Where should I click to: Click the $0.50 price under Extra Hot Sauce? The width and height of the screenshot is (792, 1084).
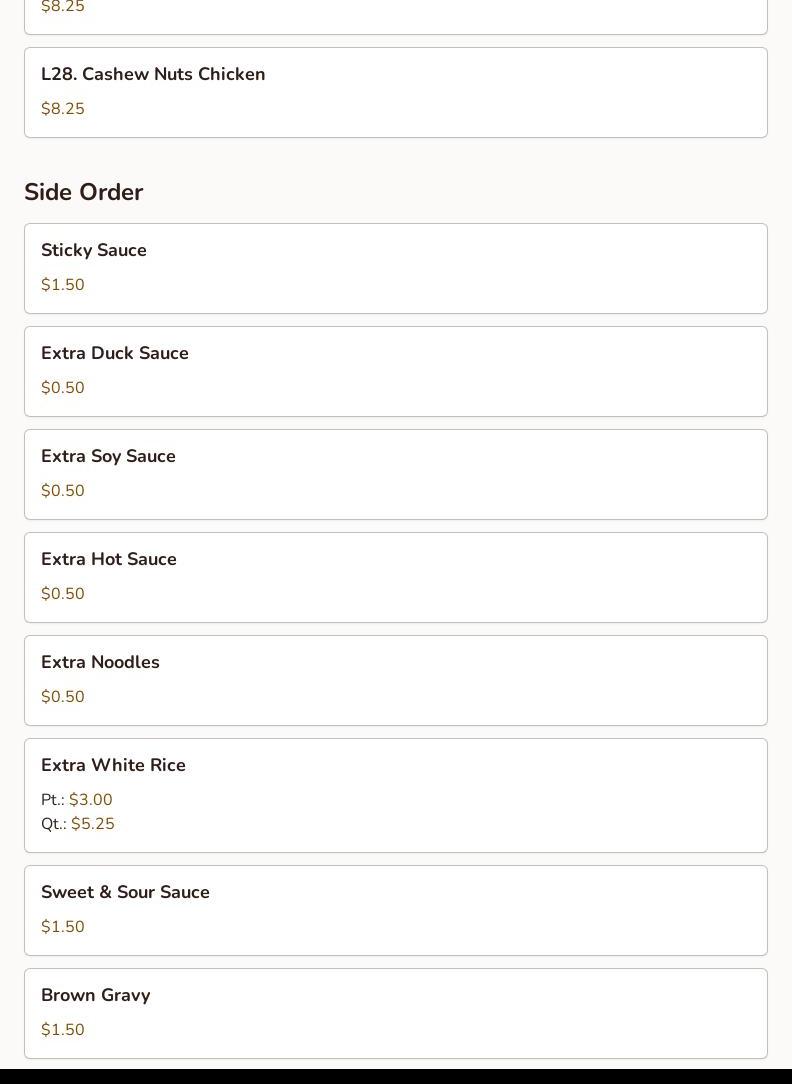point(63,594)
